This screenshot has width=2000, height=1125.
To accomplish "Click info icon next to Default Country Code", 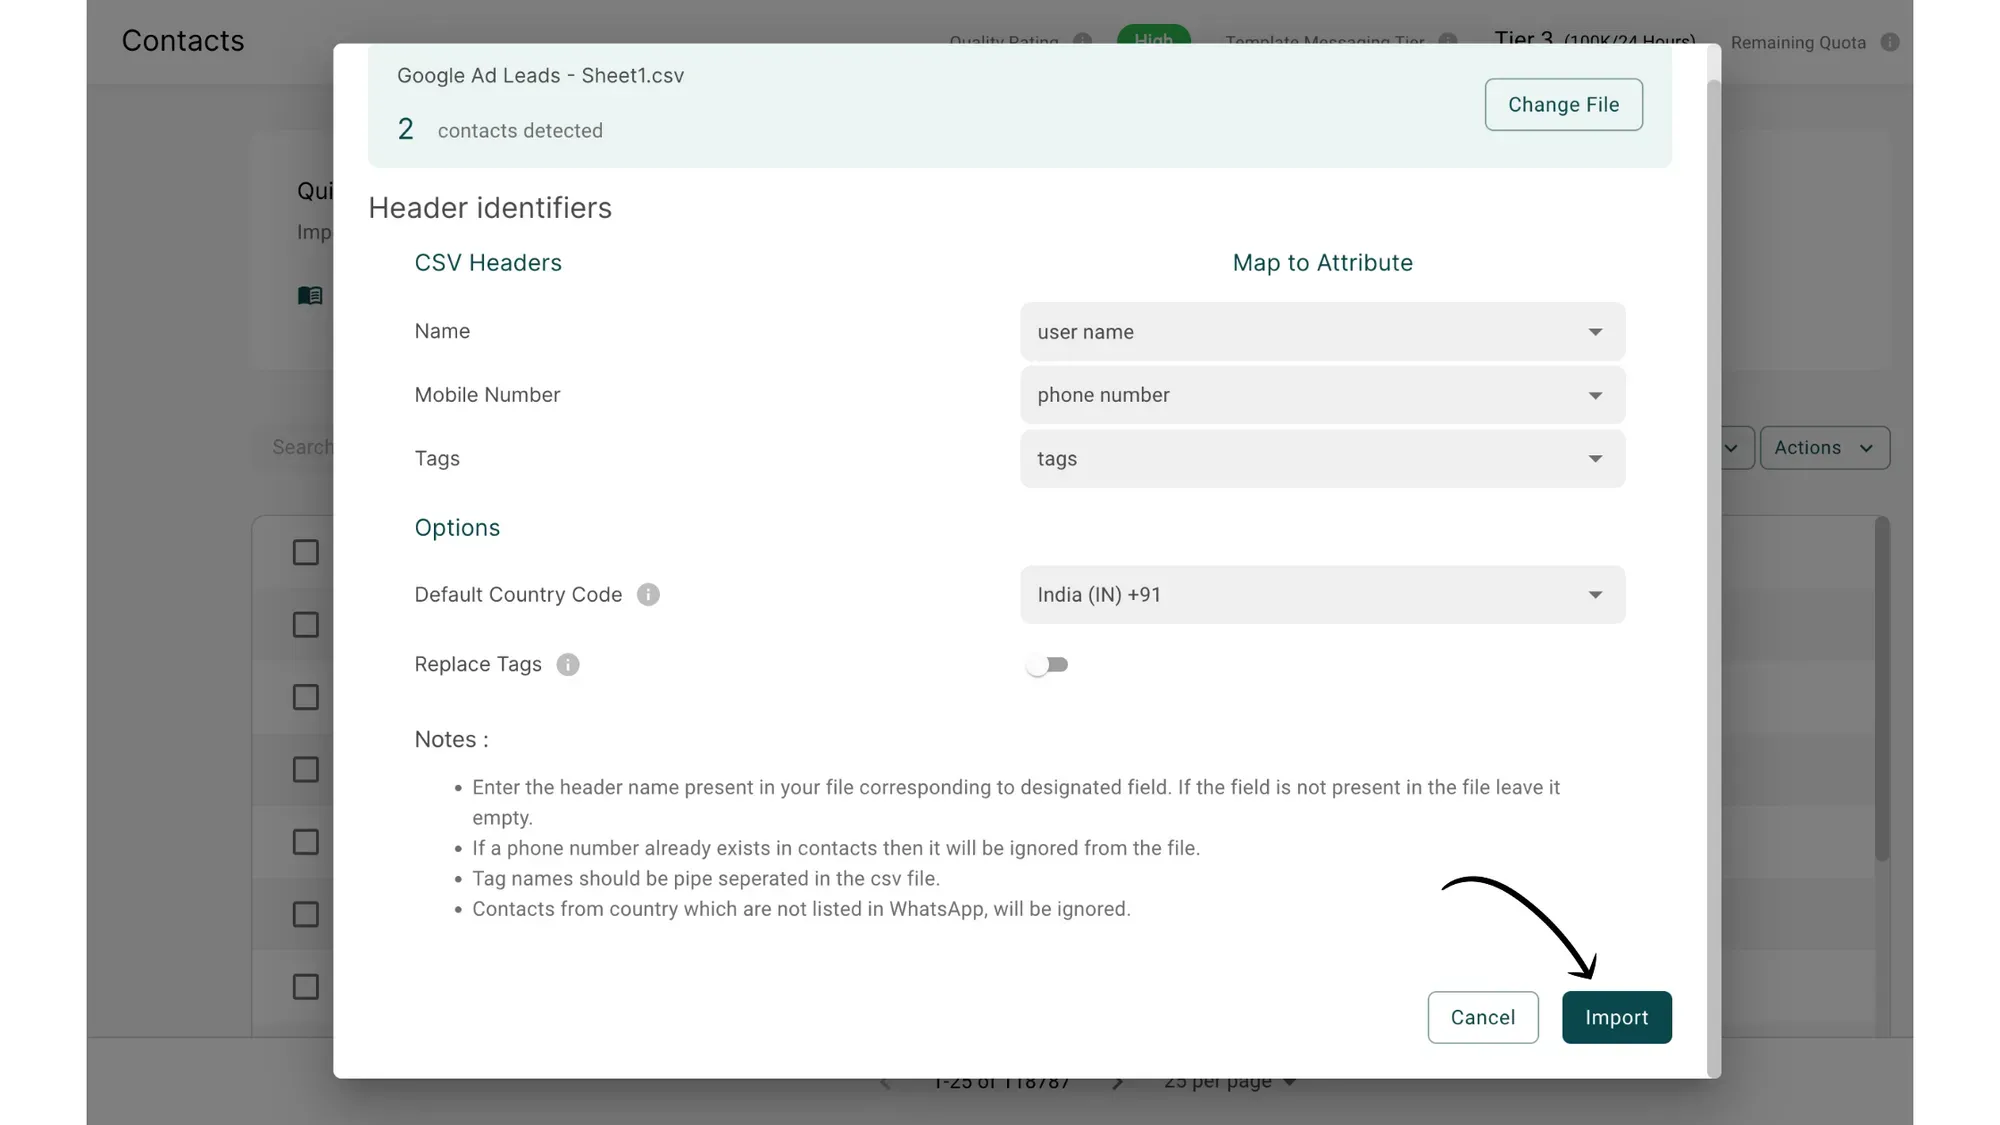I will tap(648, 595).
